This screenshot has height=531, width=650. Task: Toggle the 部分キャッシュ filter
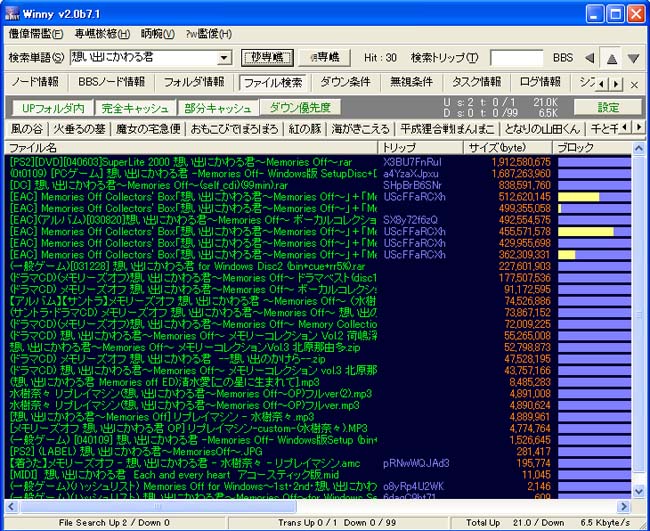(x=218, y=108)
